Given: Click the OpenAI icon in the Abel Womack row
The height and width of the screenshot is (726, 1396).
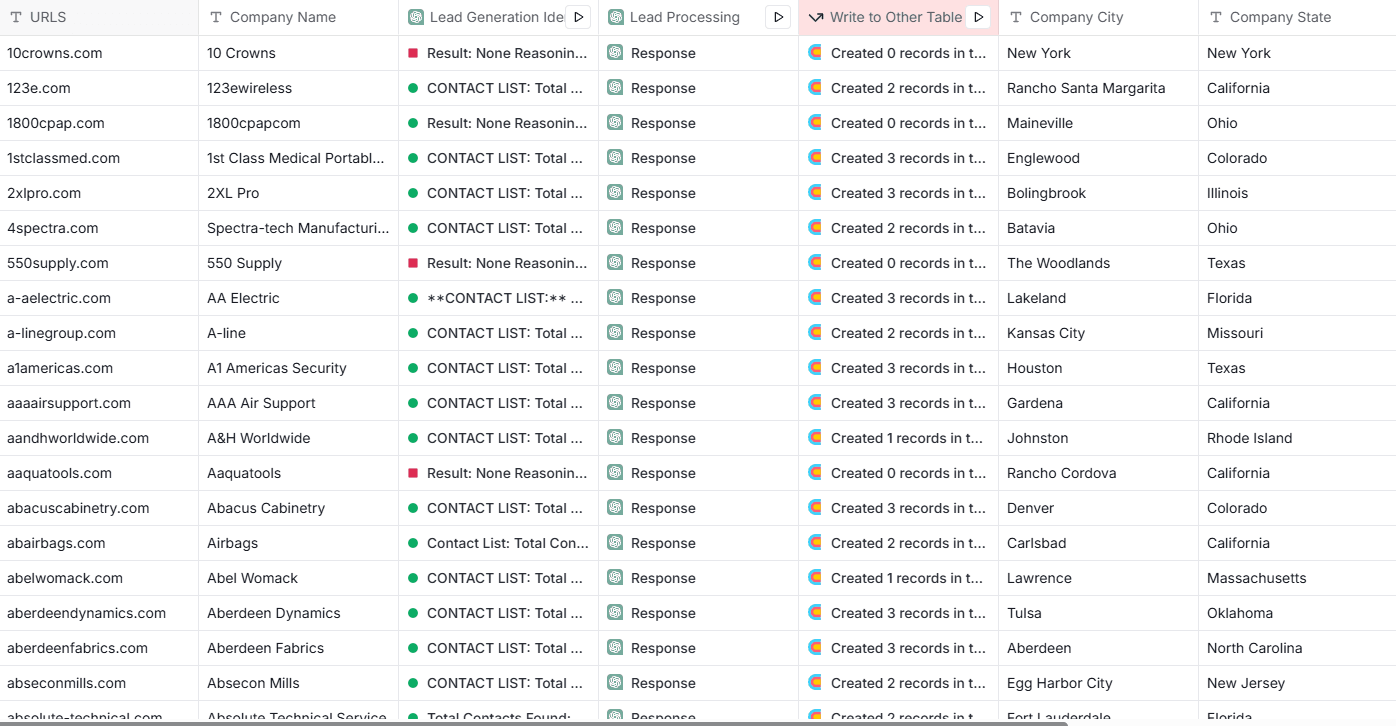Looking at the screenshot, I should pyautogui.click(x=615, y=577).
